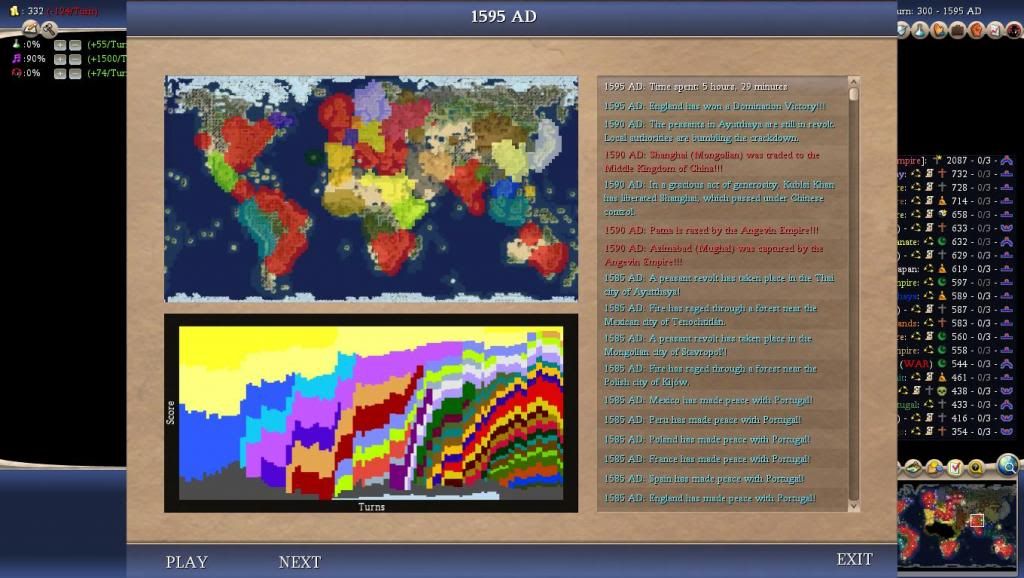The width and height of the screenshot is (1024, 578).
Task: Click the replay log scroll down arrow
Action: 853,506
